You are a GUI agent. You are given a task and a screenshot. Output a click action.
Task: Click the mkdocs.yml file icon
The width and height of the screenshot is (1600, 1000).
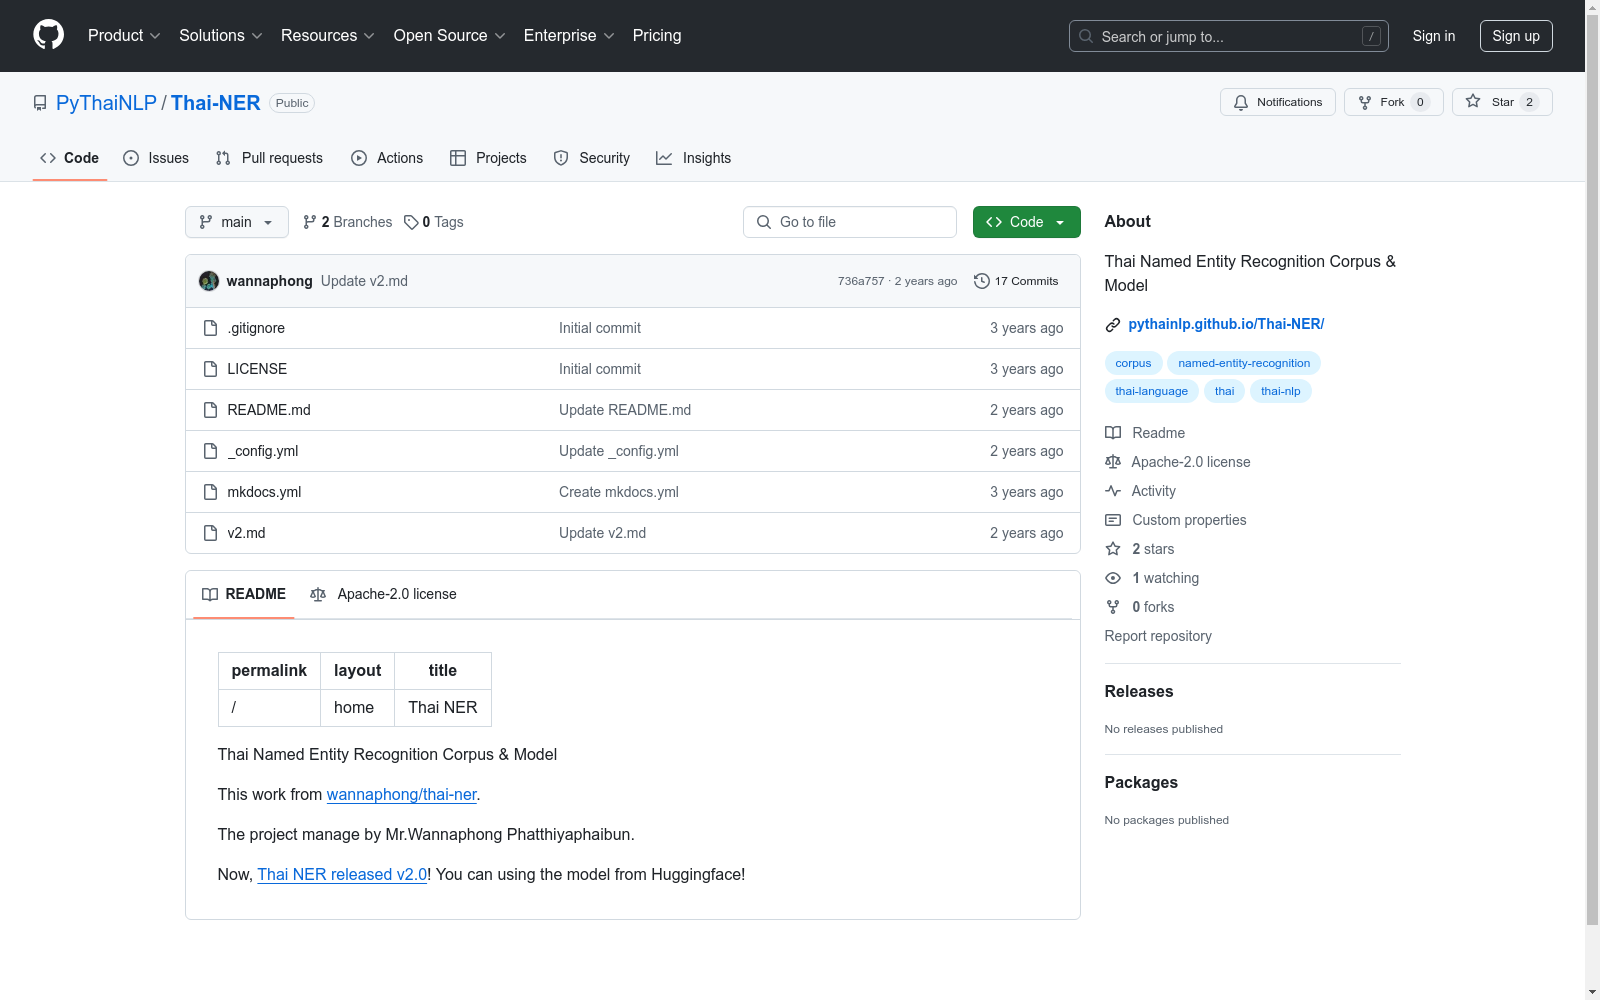coord(210,492)
